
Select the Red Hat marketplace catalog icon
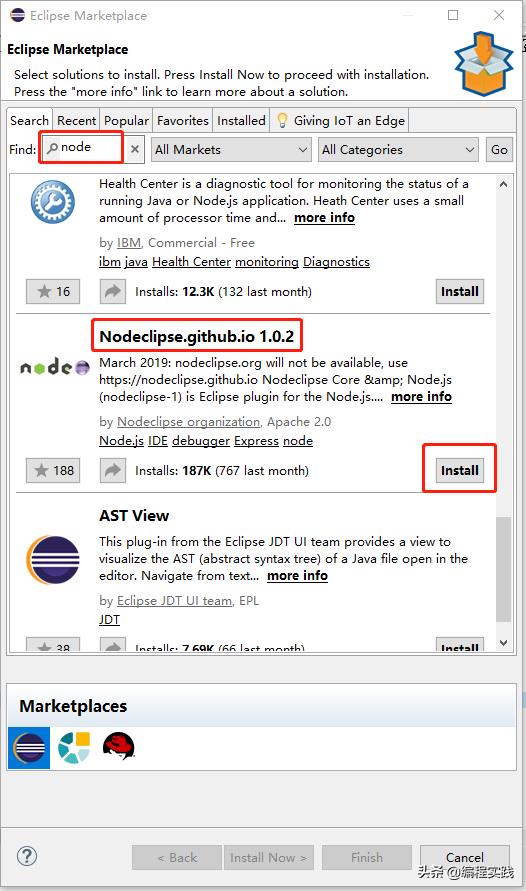tap(119, 746)
